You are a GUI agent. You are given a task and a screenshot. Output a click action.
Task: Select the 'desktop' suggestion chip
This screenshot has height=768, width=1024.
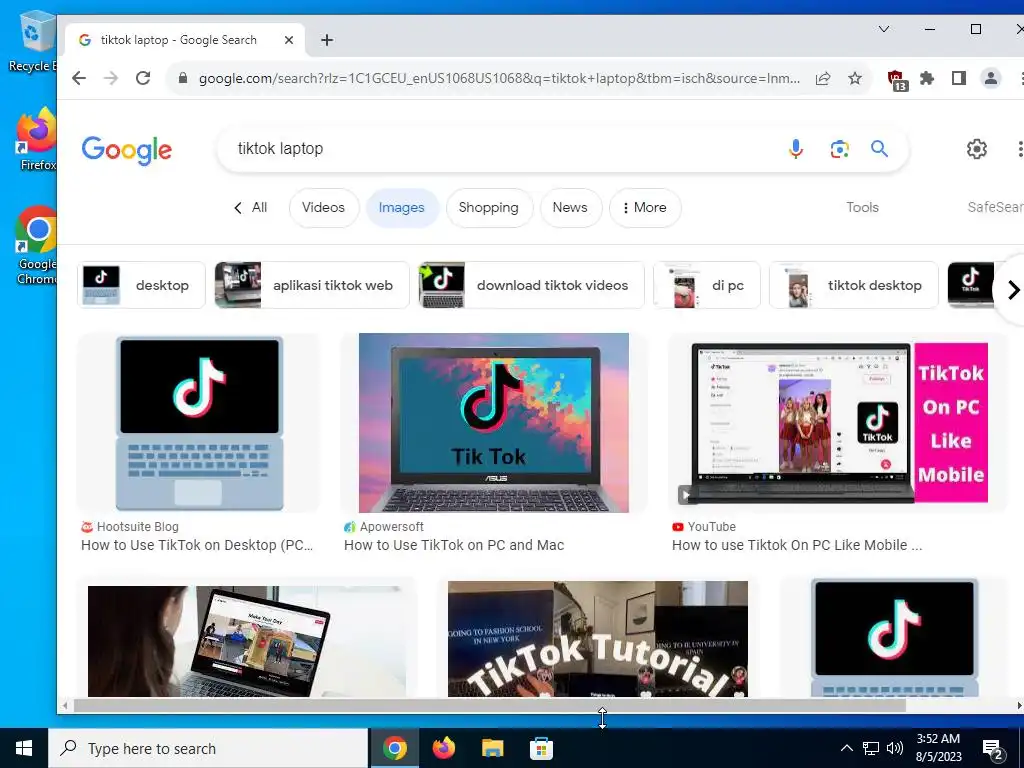point(141,285)
